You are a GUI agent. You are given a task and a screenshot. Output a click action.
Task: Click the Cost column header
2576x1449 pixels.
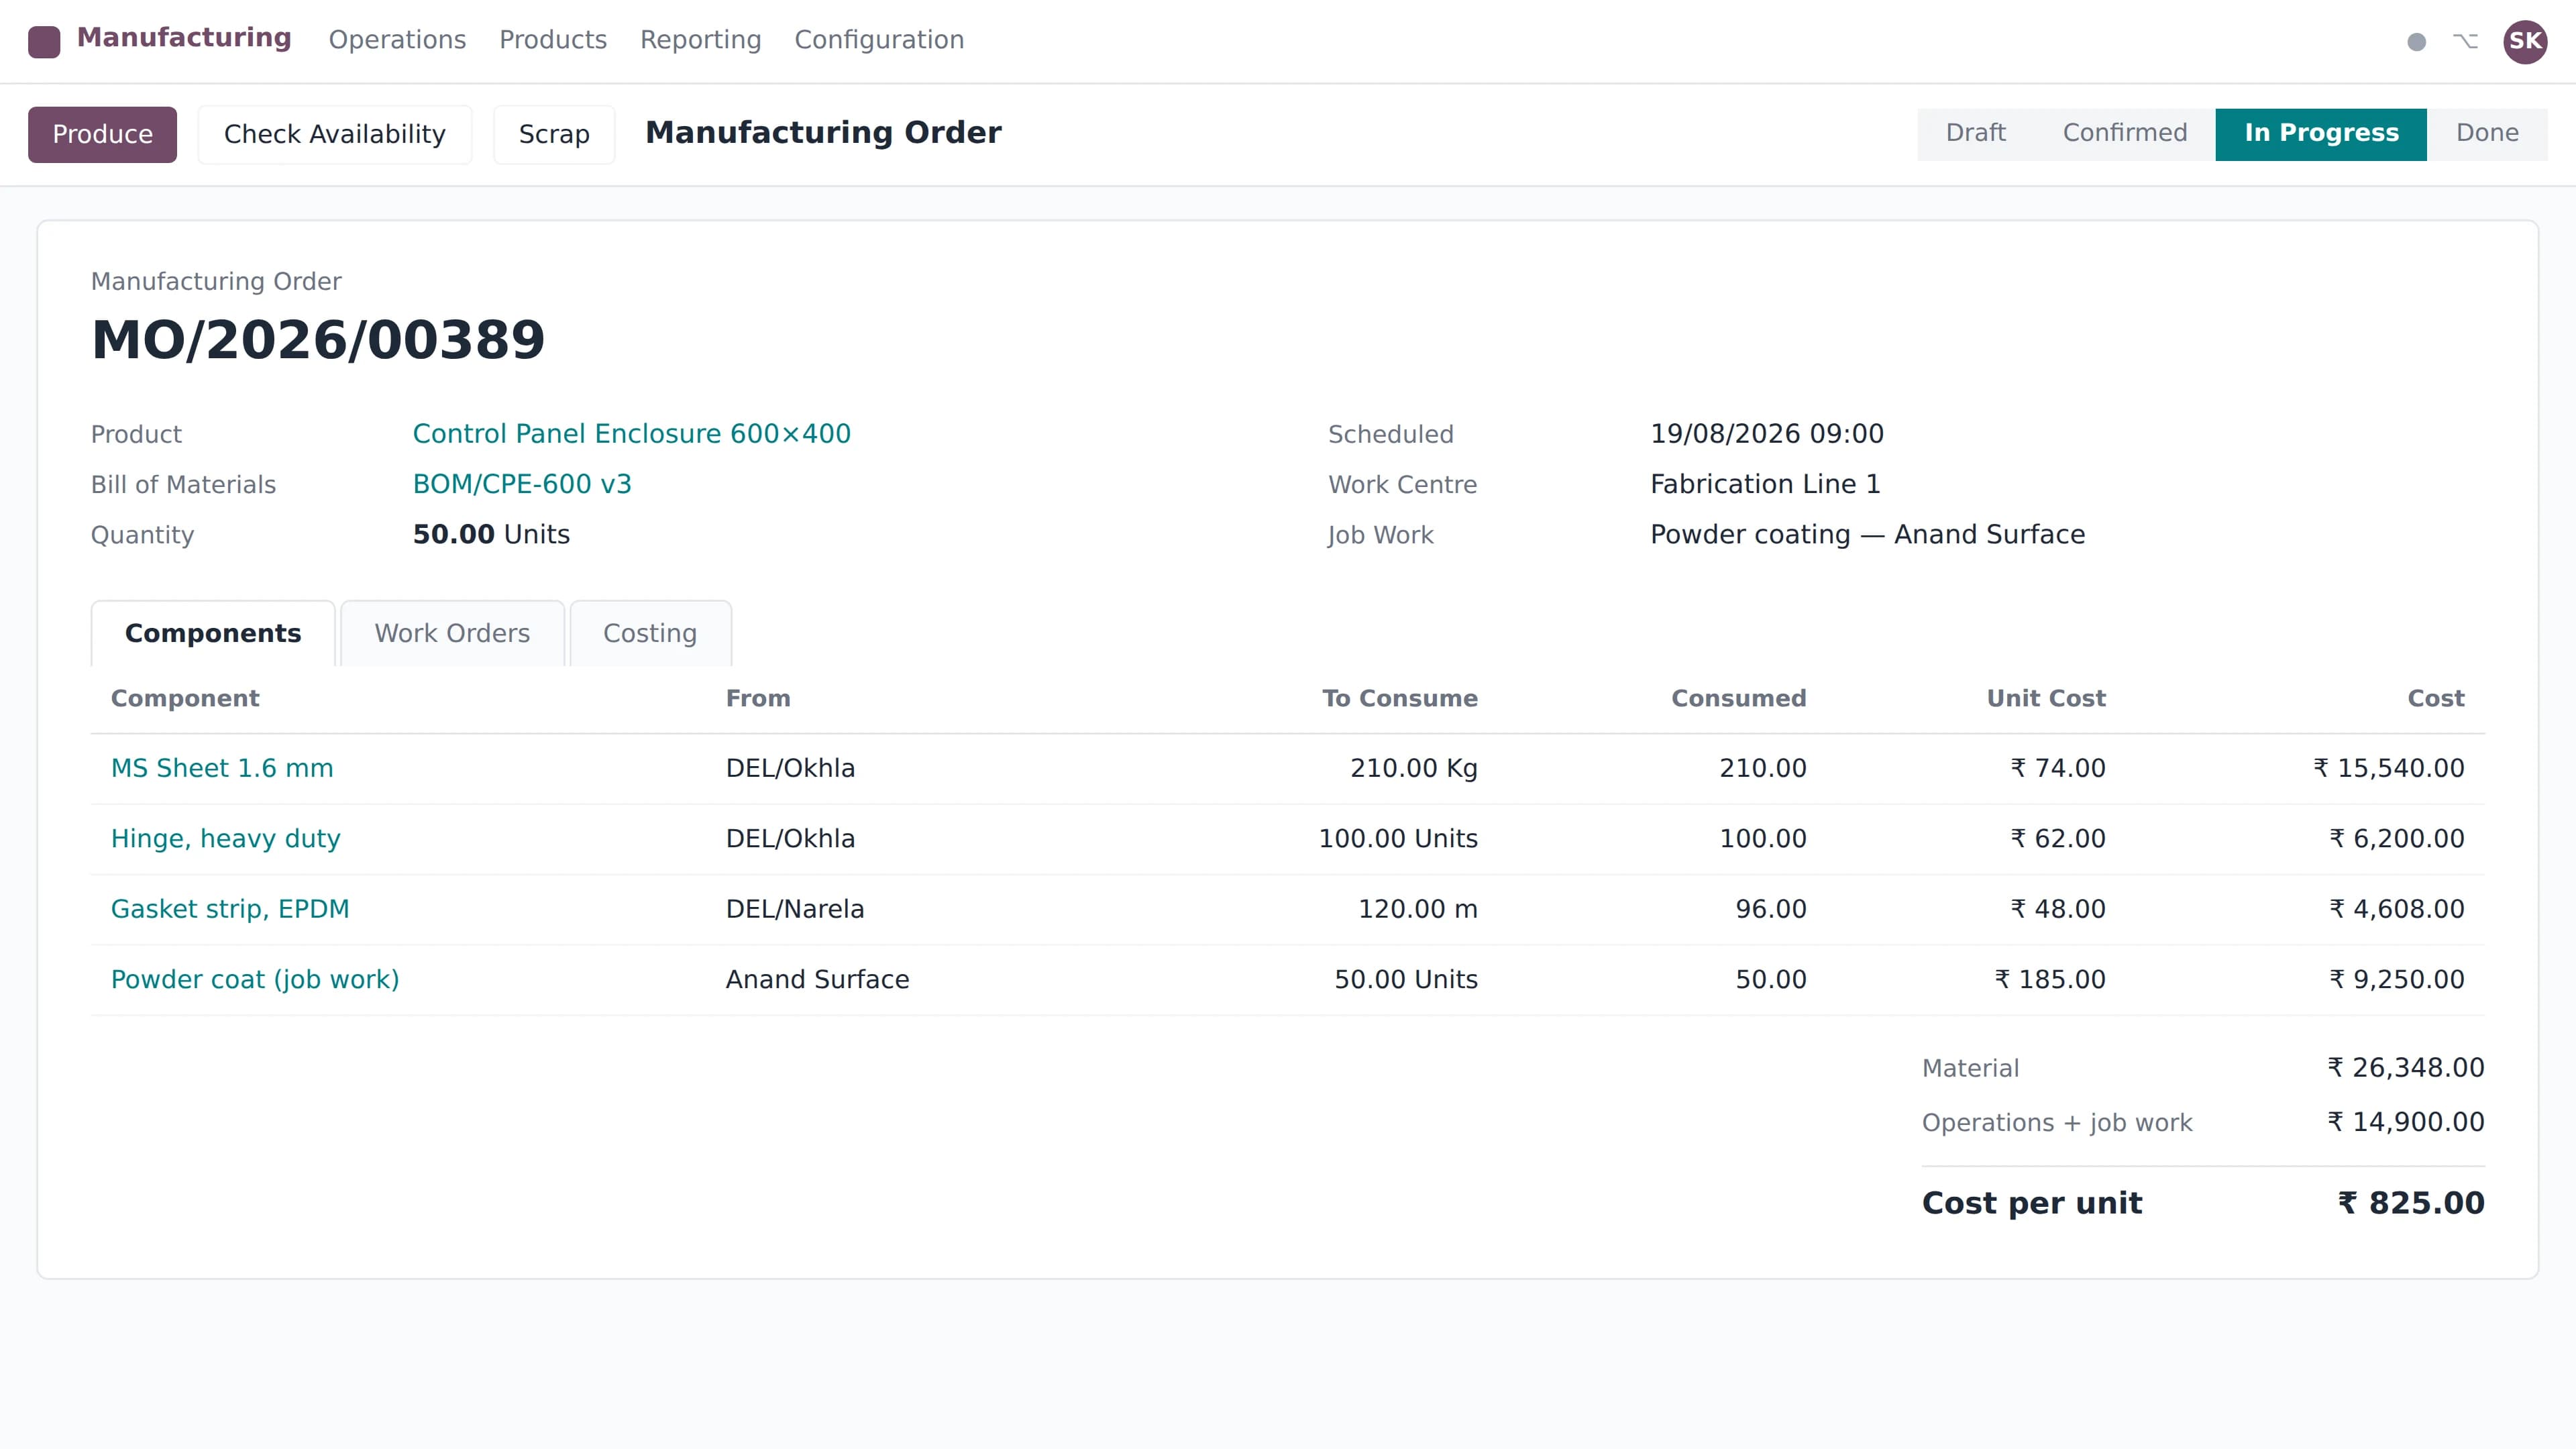(x=2435, y=698)
